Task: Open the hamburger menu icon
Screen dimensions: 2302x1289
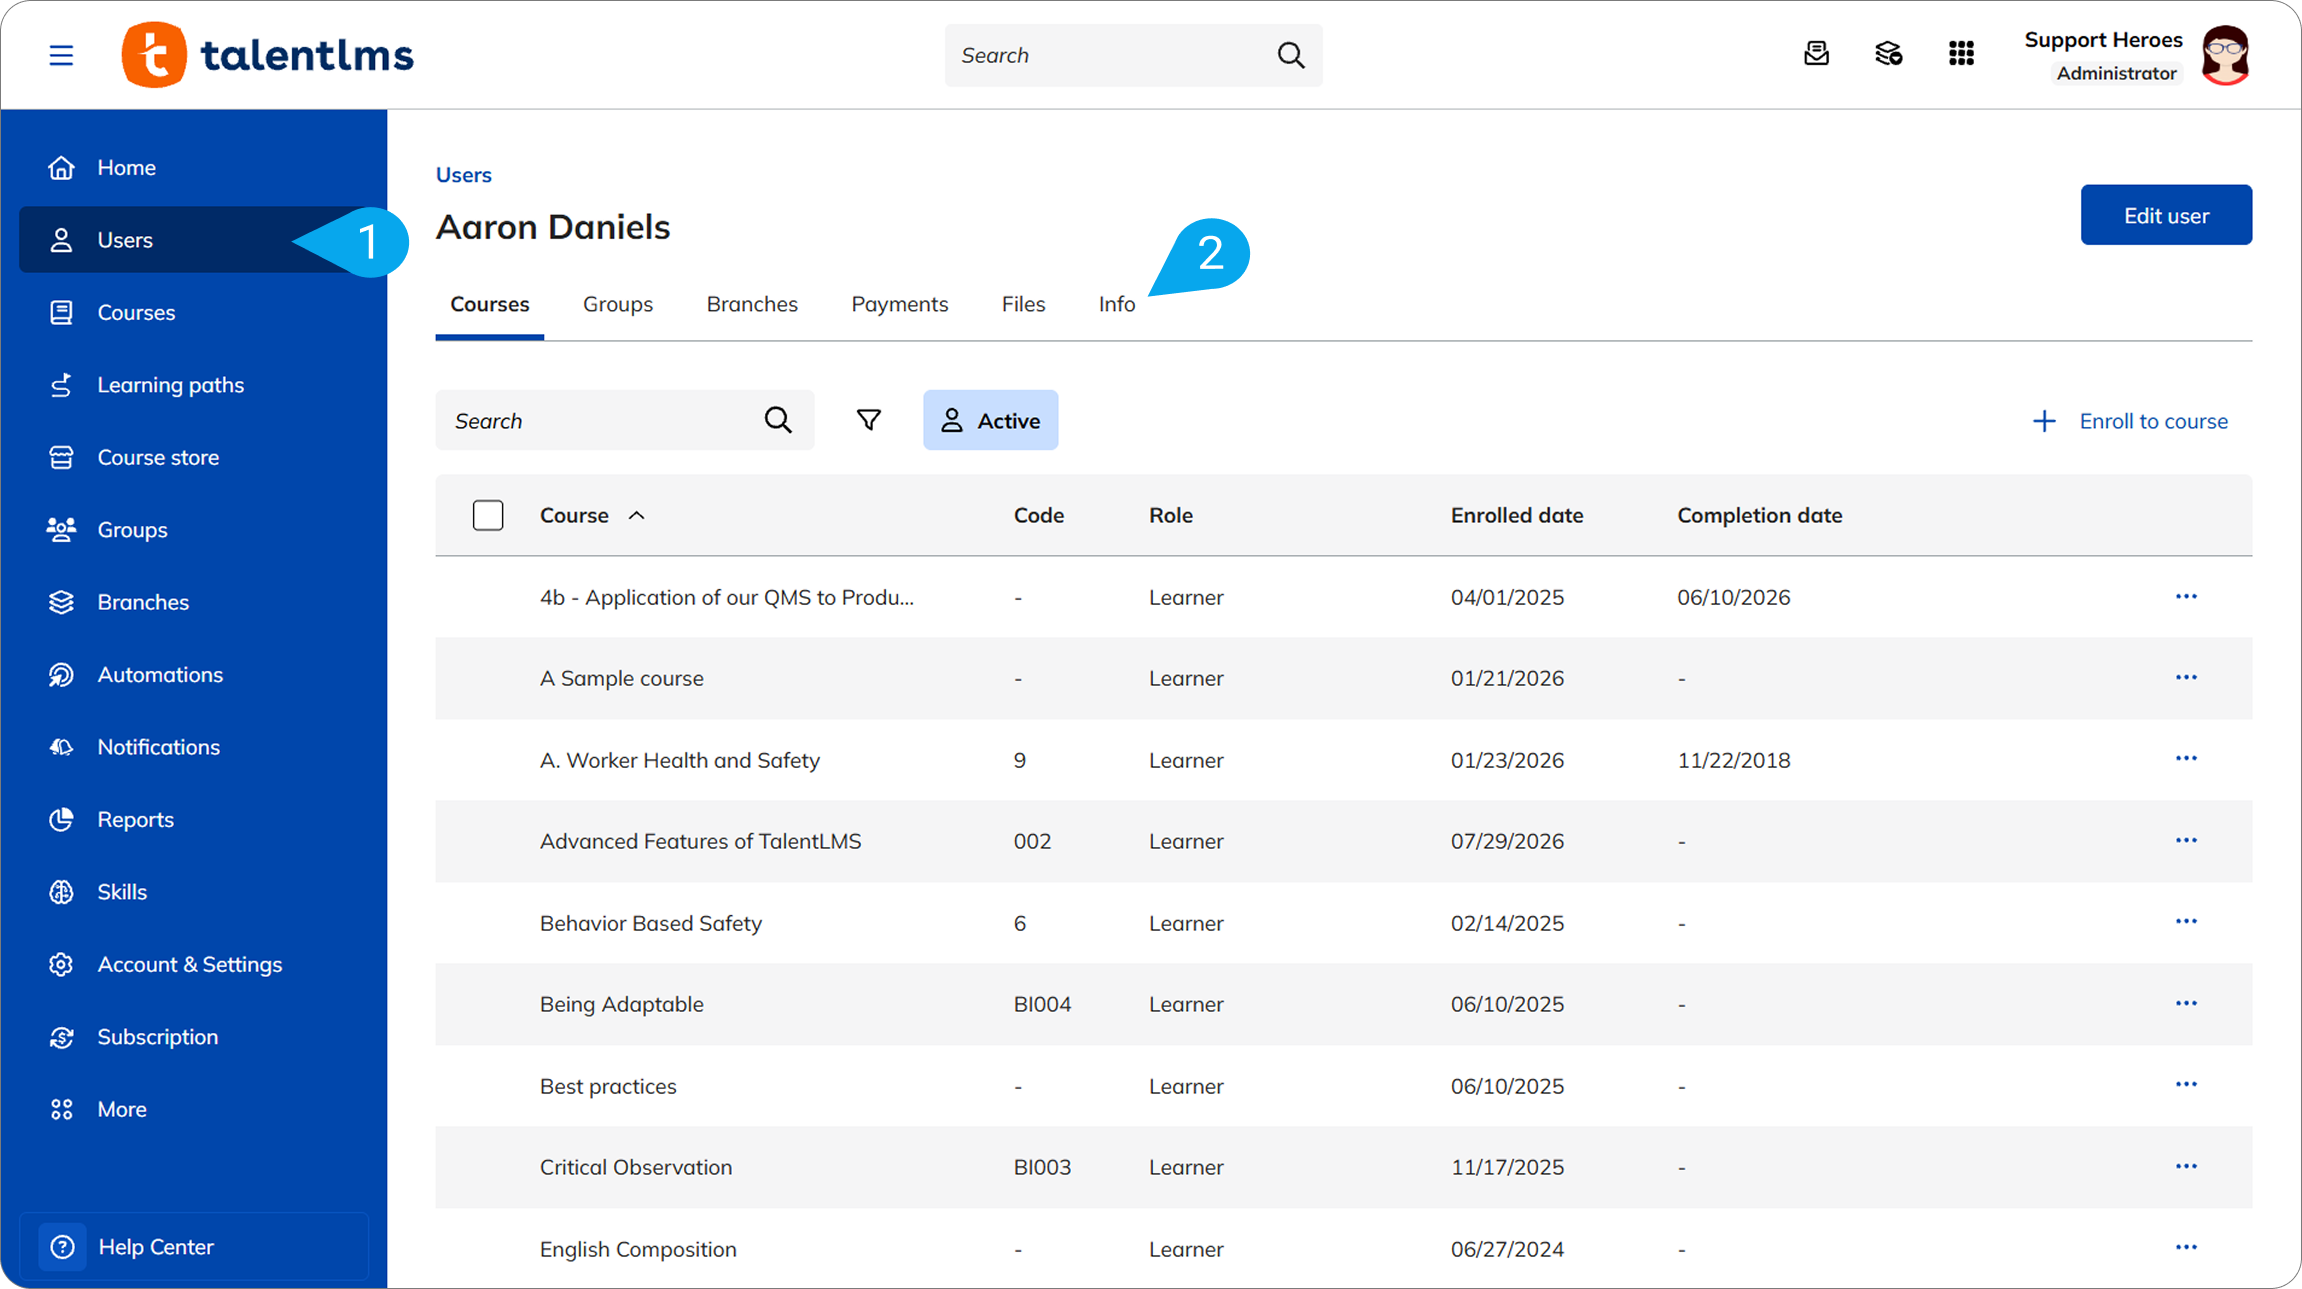Action: (x=61, y=55)
